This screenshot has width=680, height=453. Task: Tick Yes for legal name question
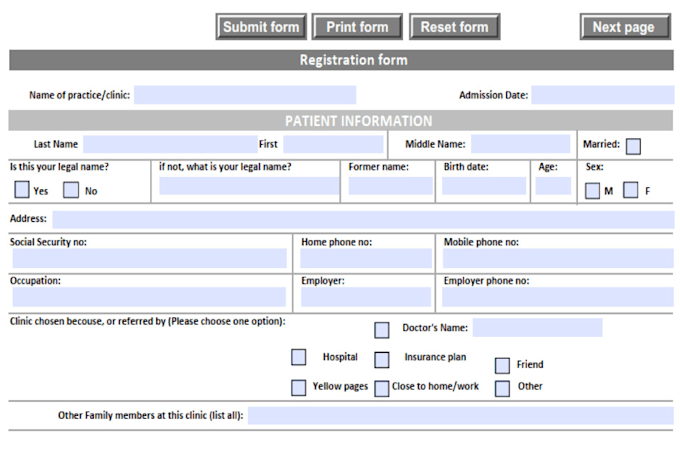pos(22,189)
